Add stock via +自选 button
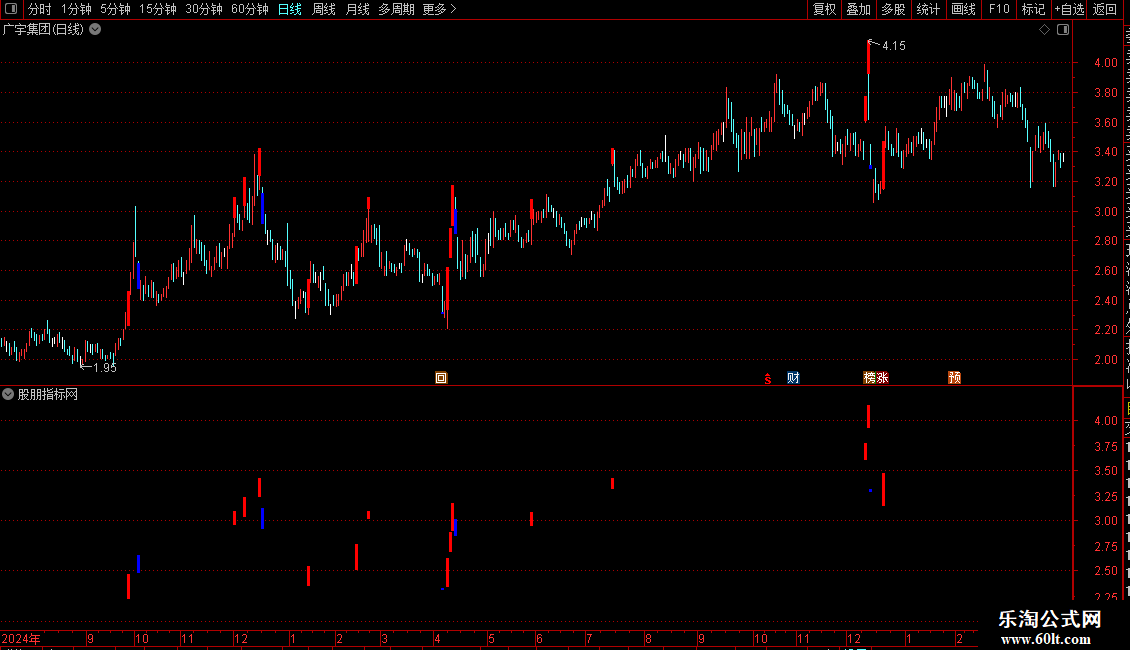Viewport: 1130px width, 650px height. pyautogui.click(x=1069, y=9)
